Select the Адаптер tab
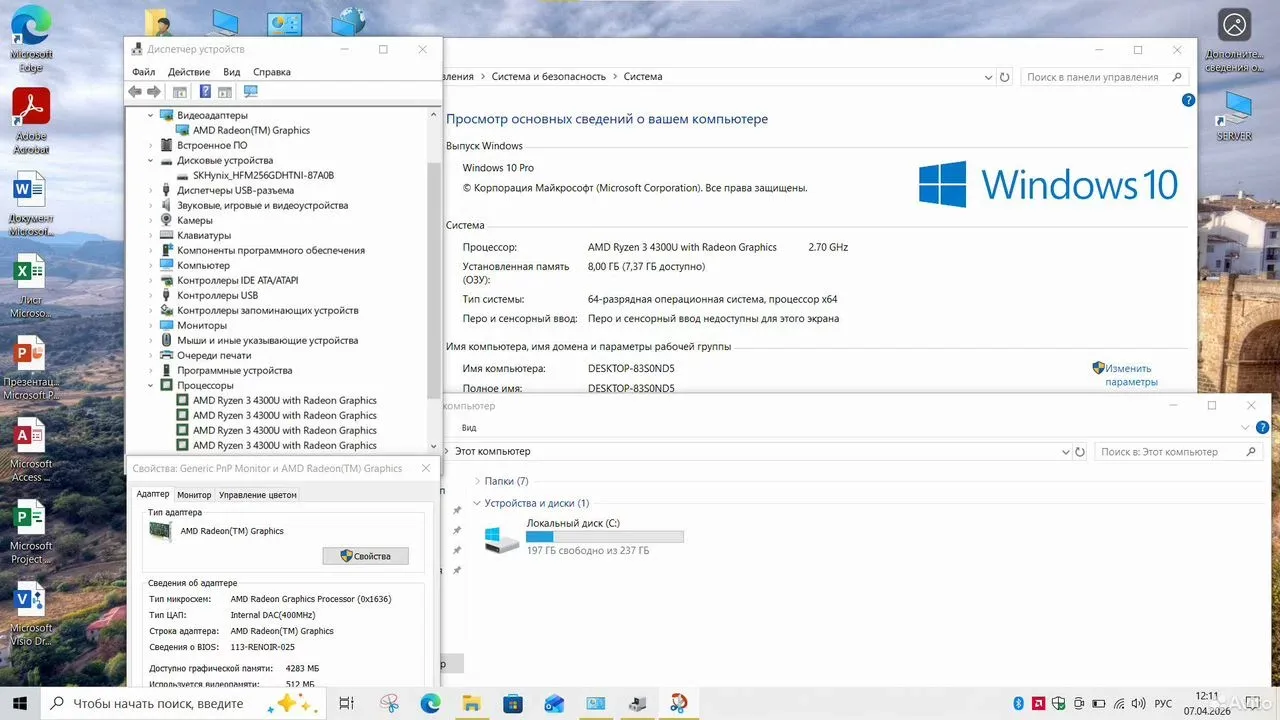This screenshot has width=1280, height=720. coord(153,494)
